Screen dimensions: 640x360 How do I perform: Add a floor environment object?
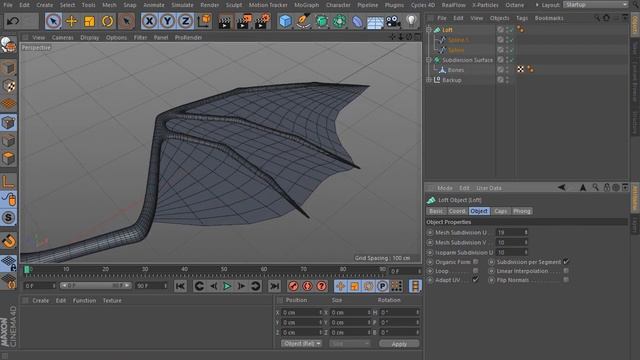375,22
